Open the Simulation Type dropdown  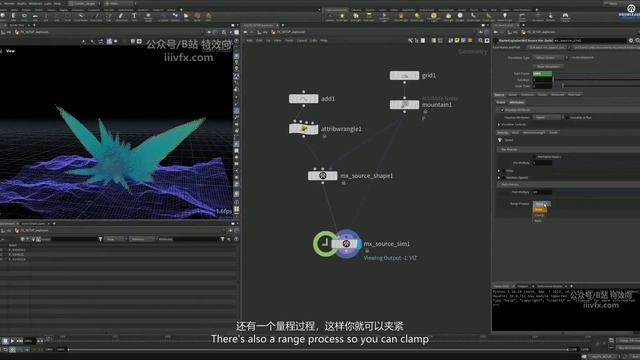pyautogui.click(x=548, y=58)
